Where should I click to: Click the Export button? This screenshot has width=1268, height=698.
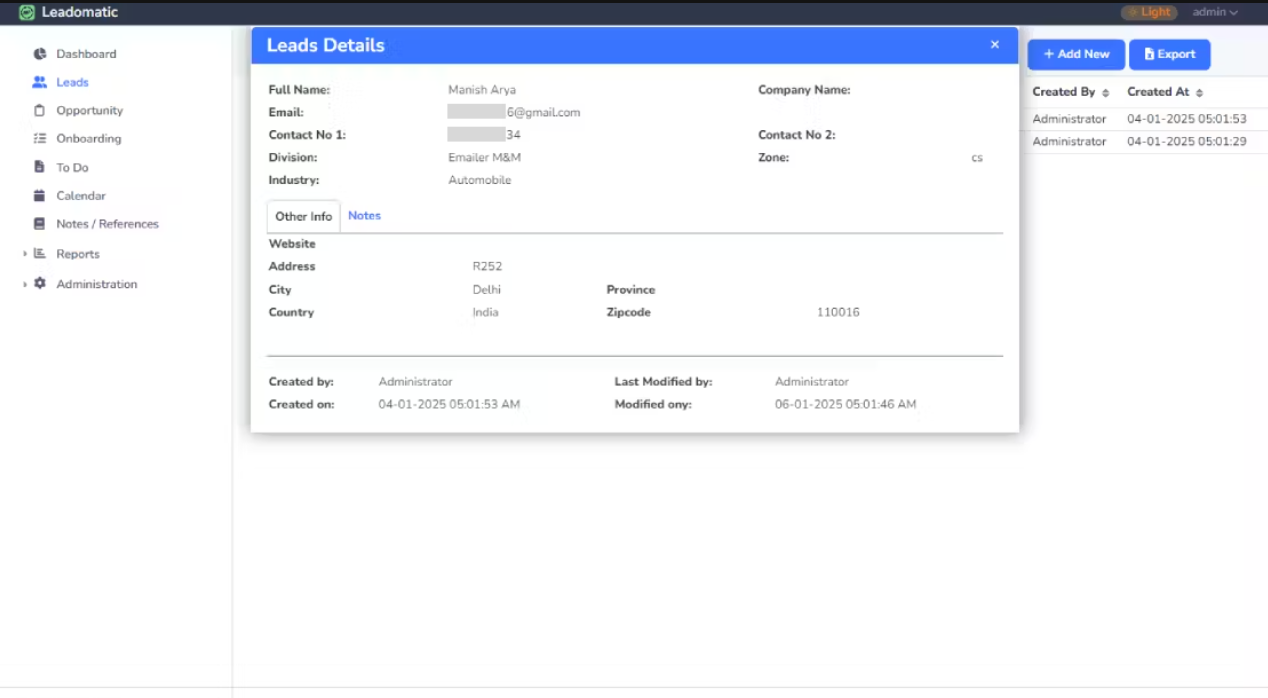[x=1170, y=54]
